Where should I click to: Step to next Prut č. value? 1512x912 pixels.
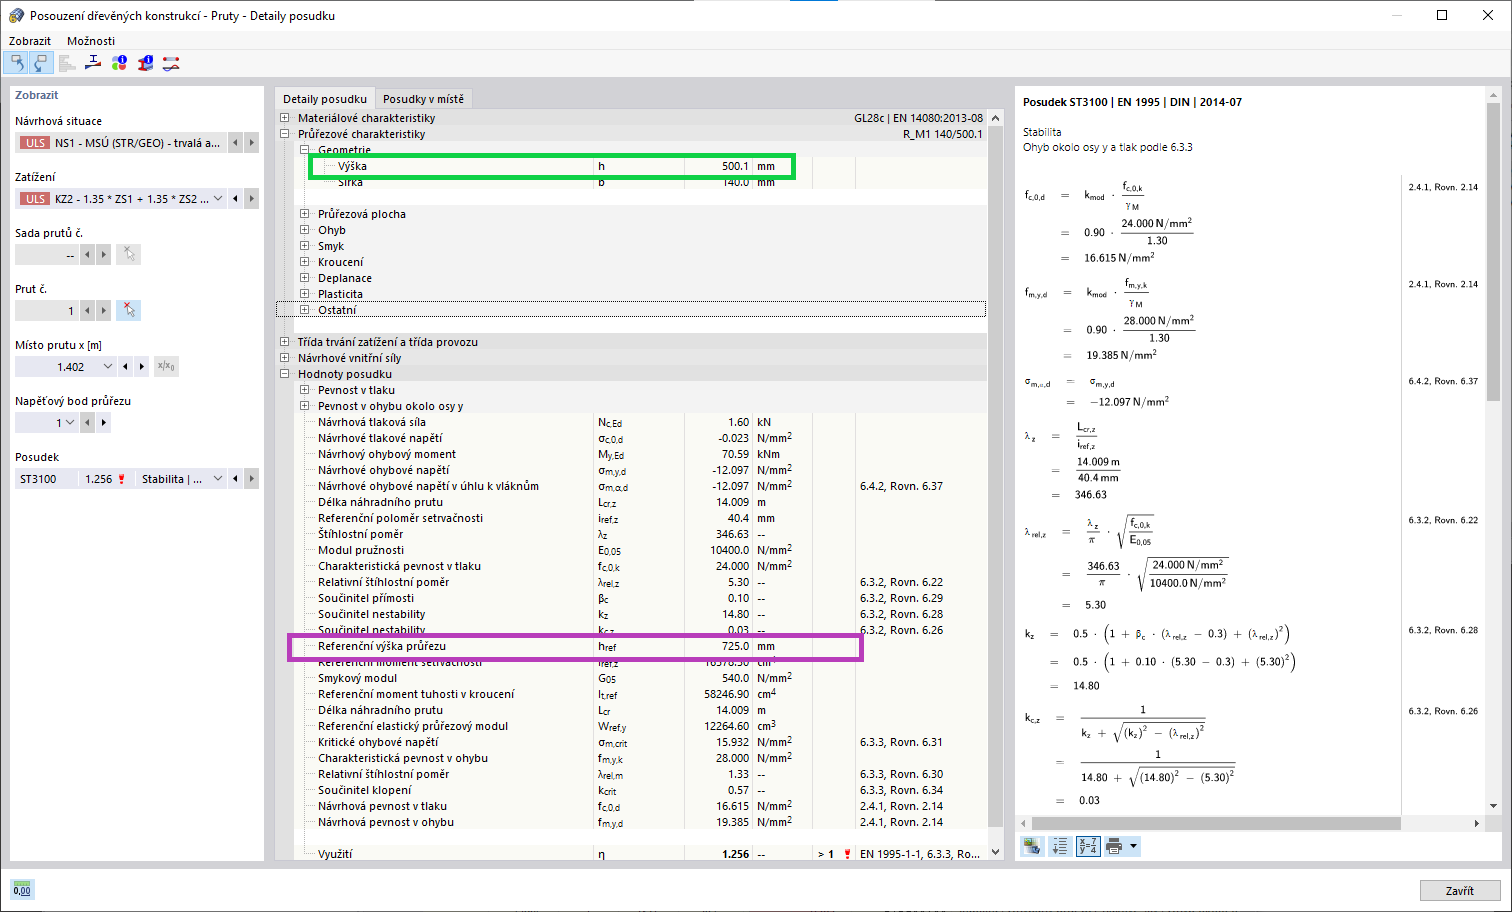[x=104, y=310]
